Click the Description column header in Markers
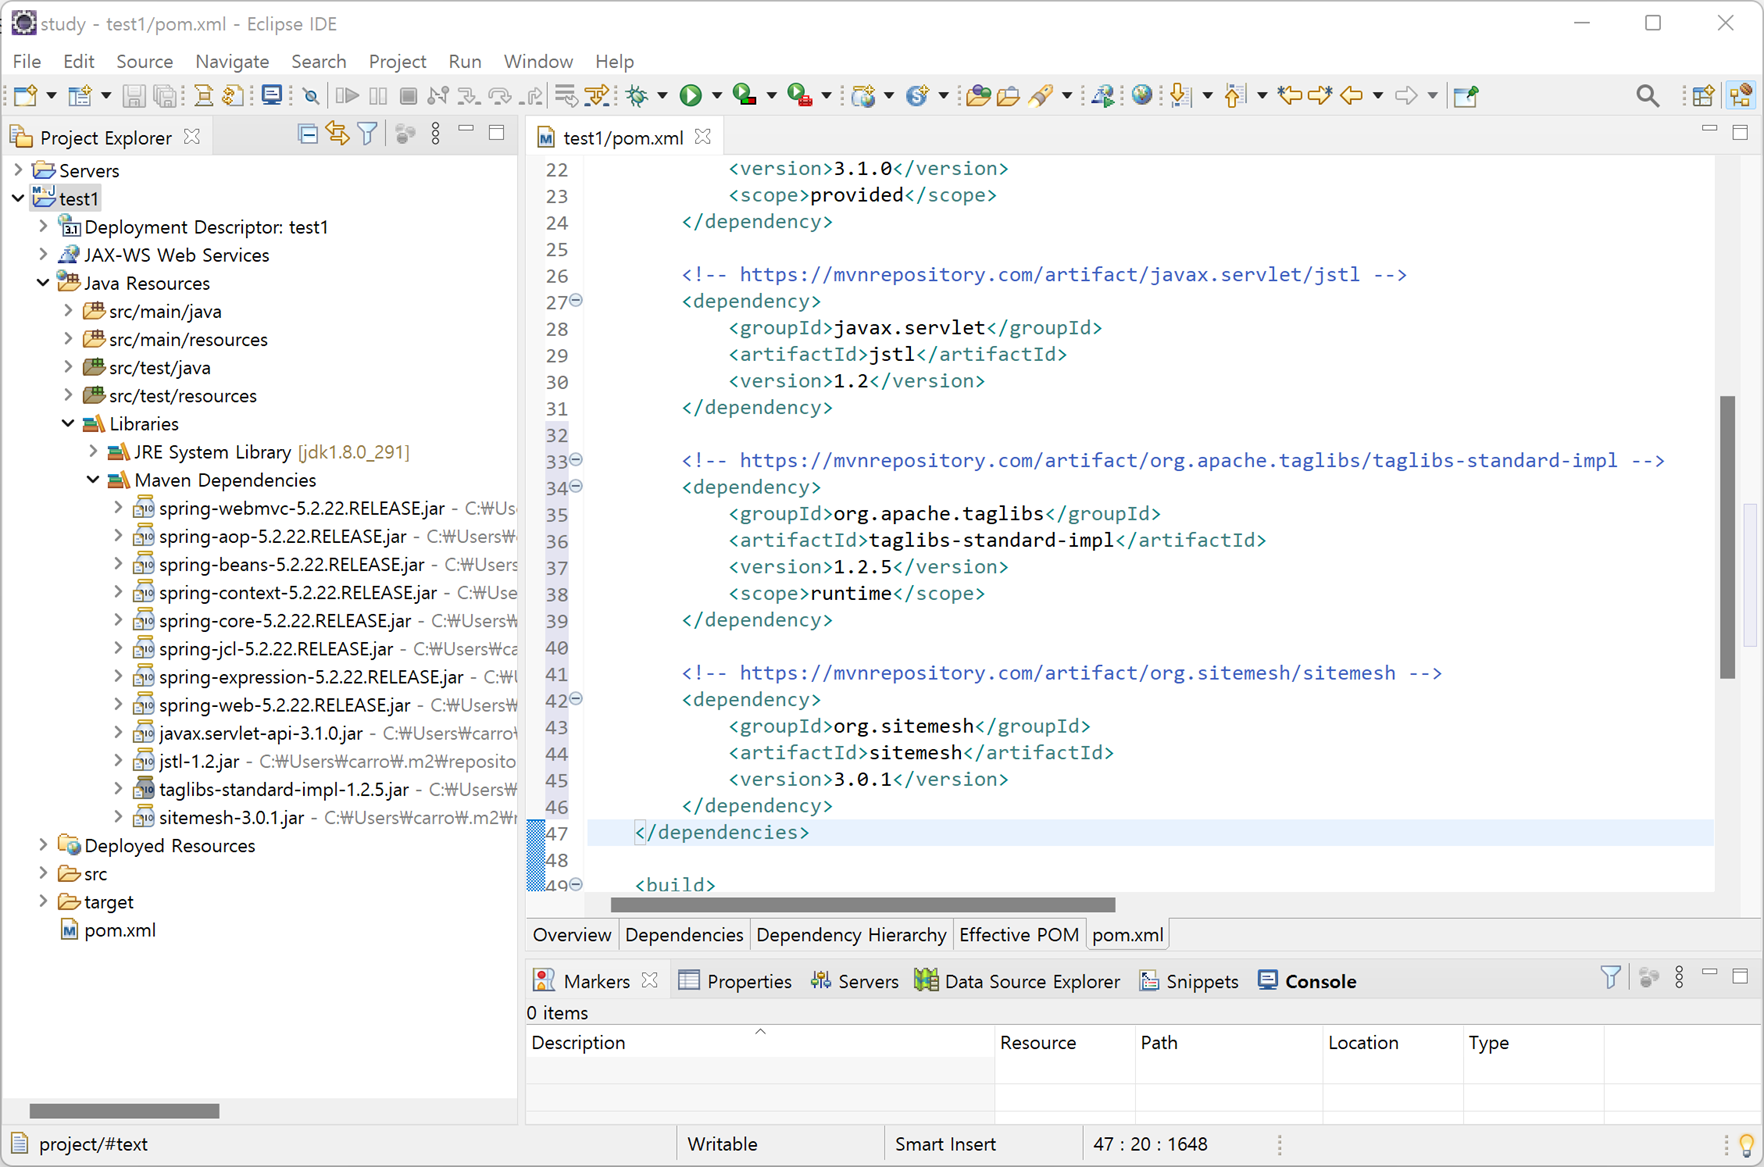1764x1167 pixels. point(760,1042)
